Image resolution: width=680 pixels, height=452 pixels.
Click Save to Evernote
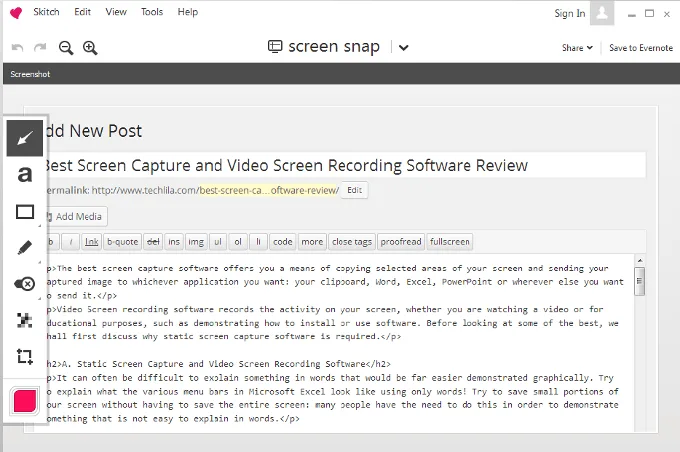[x=641, y=48]
